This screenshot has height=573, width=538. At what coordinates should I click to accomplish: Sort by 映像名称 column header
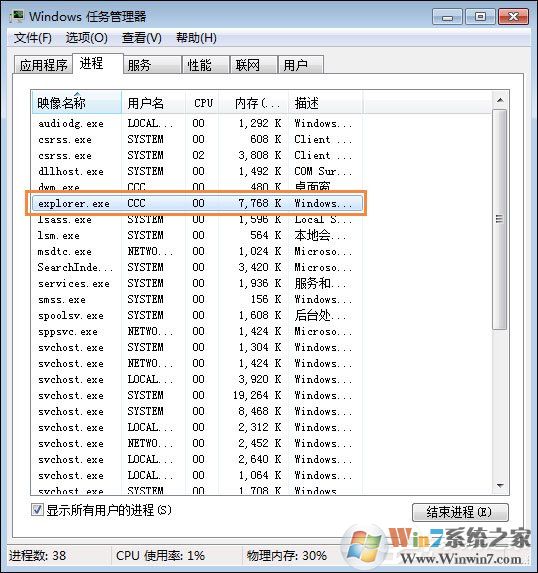click(76, 103)
